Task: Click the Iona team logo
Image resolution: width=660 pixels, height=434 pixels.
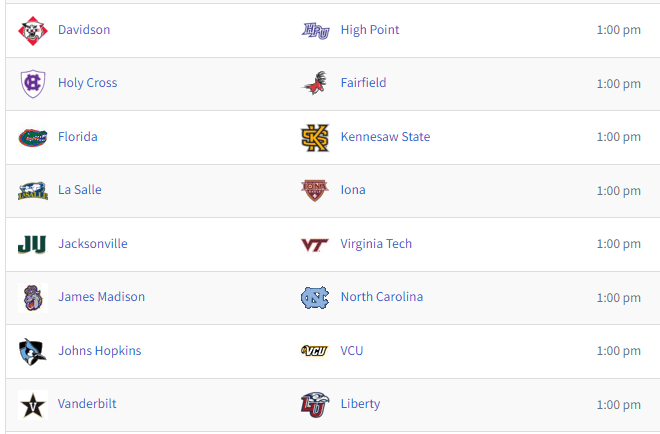Action: tap(315, 191)
